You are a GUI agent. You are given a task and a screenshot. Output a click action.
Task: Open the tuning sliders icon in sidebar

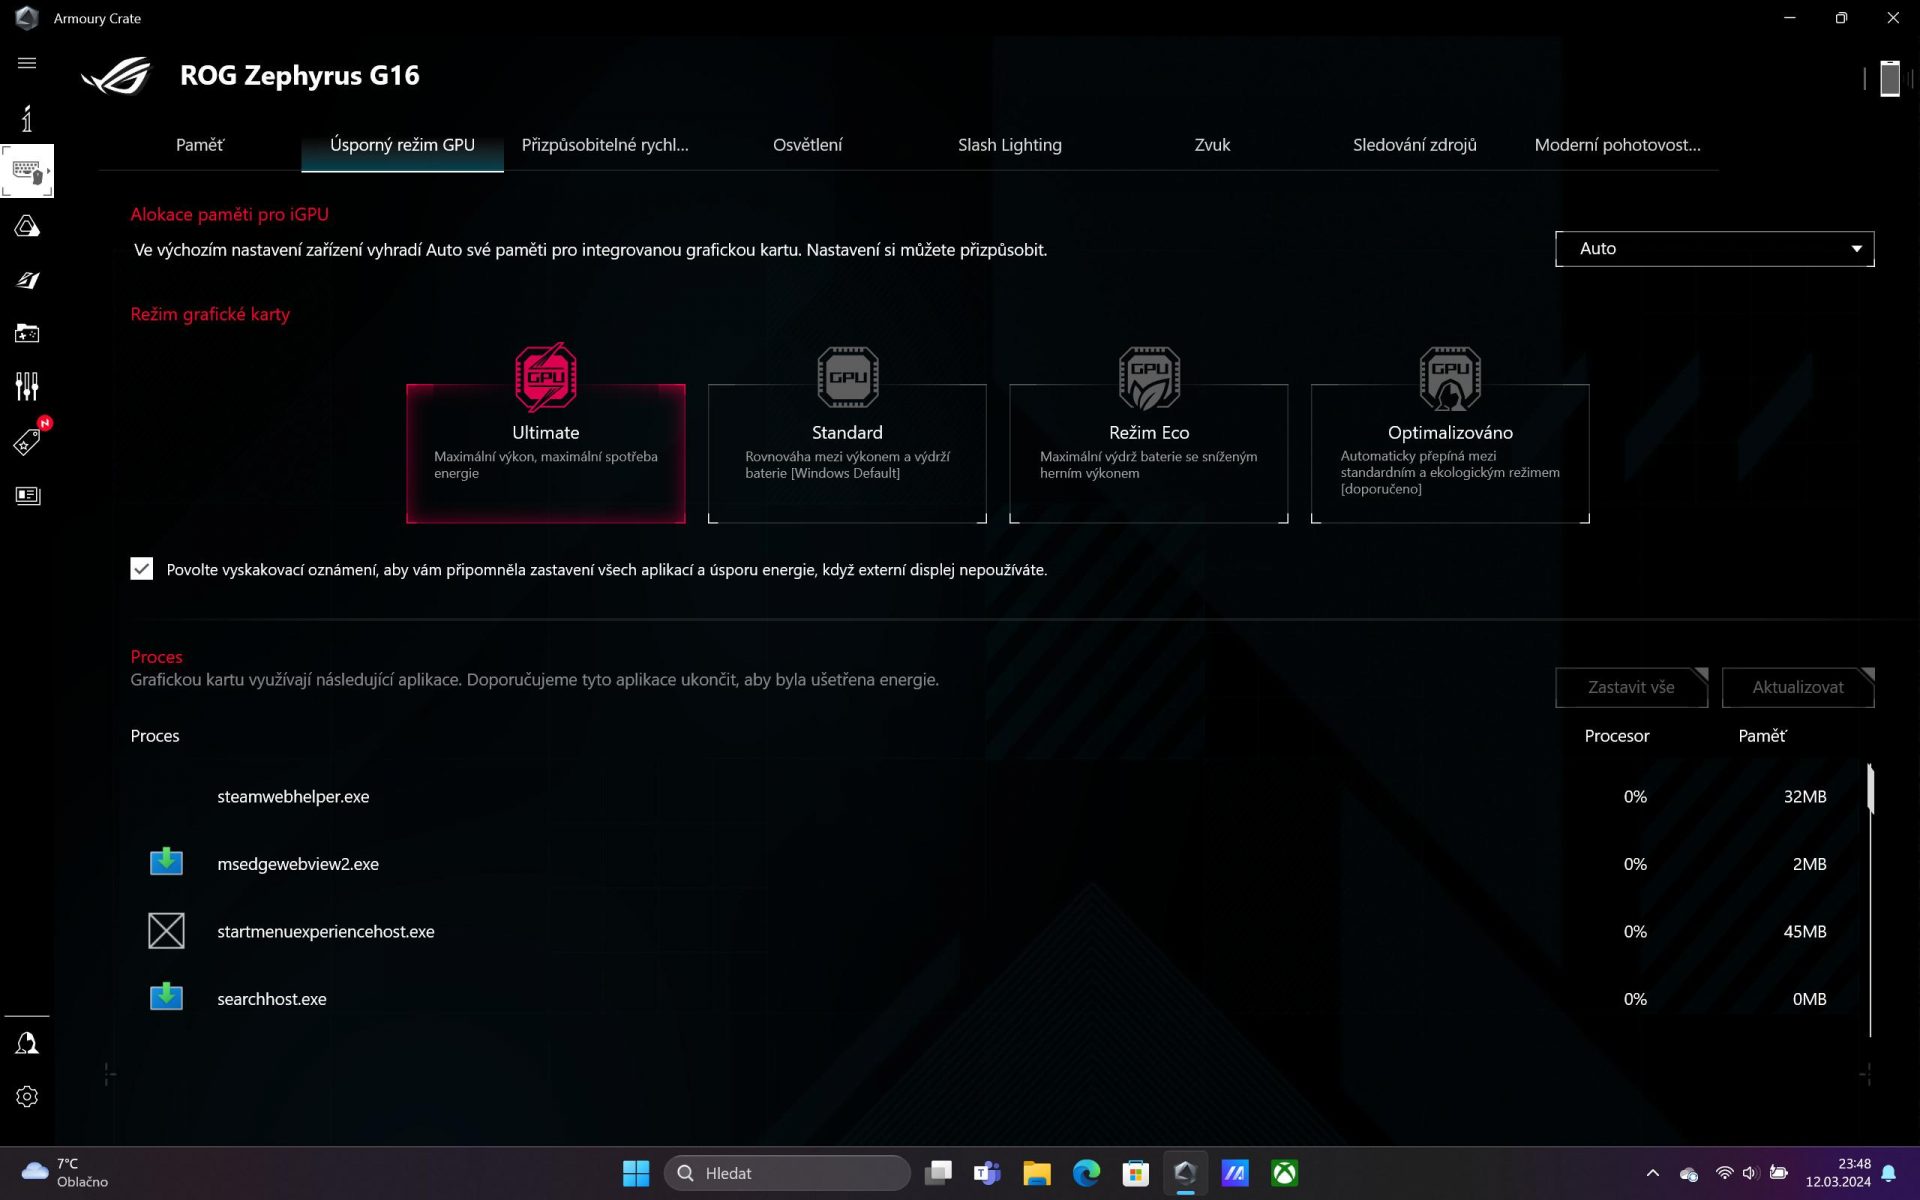pyautogui.click(x=27, y=386)
